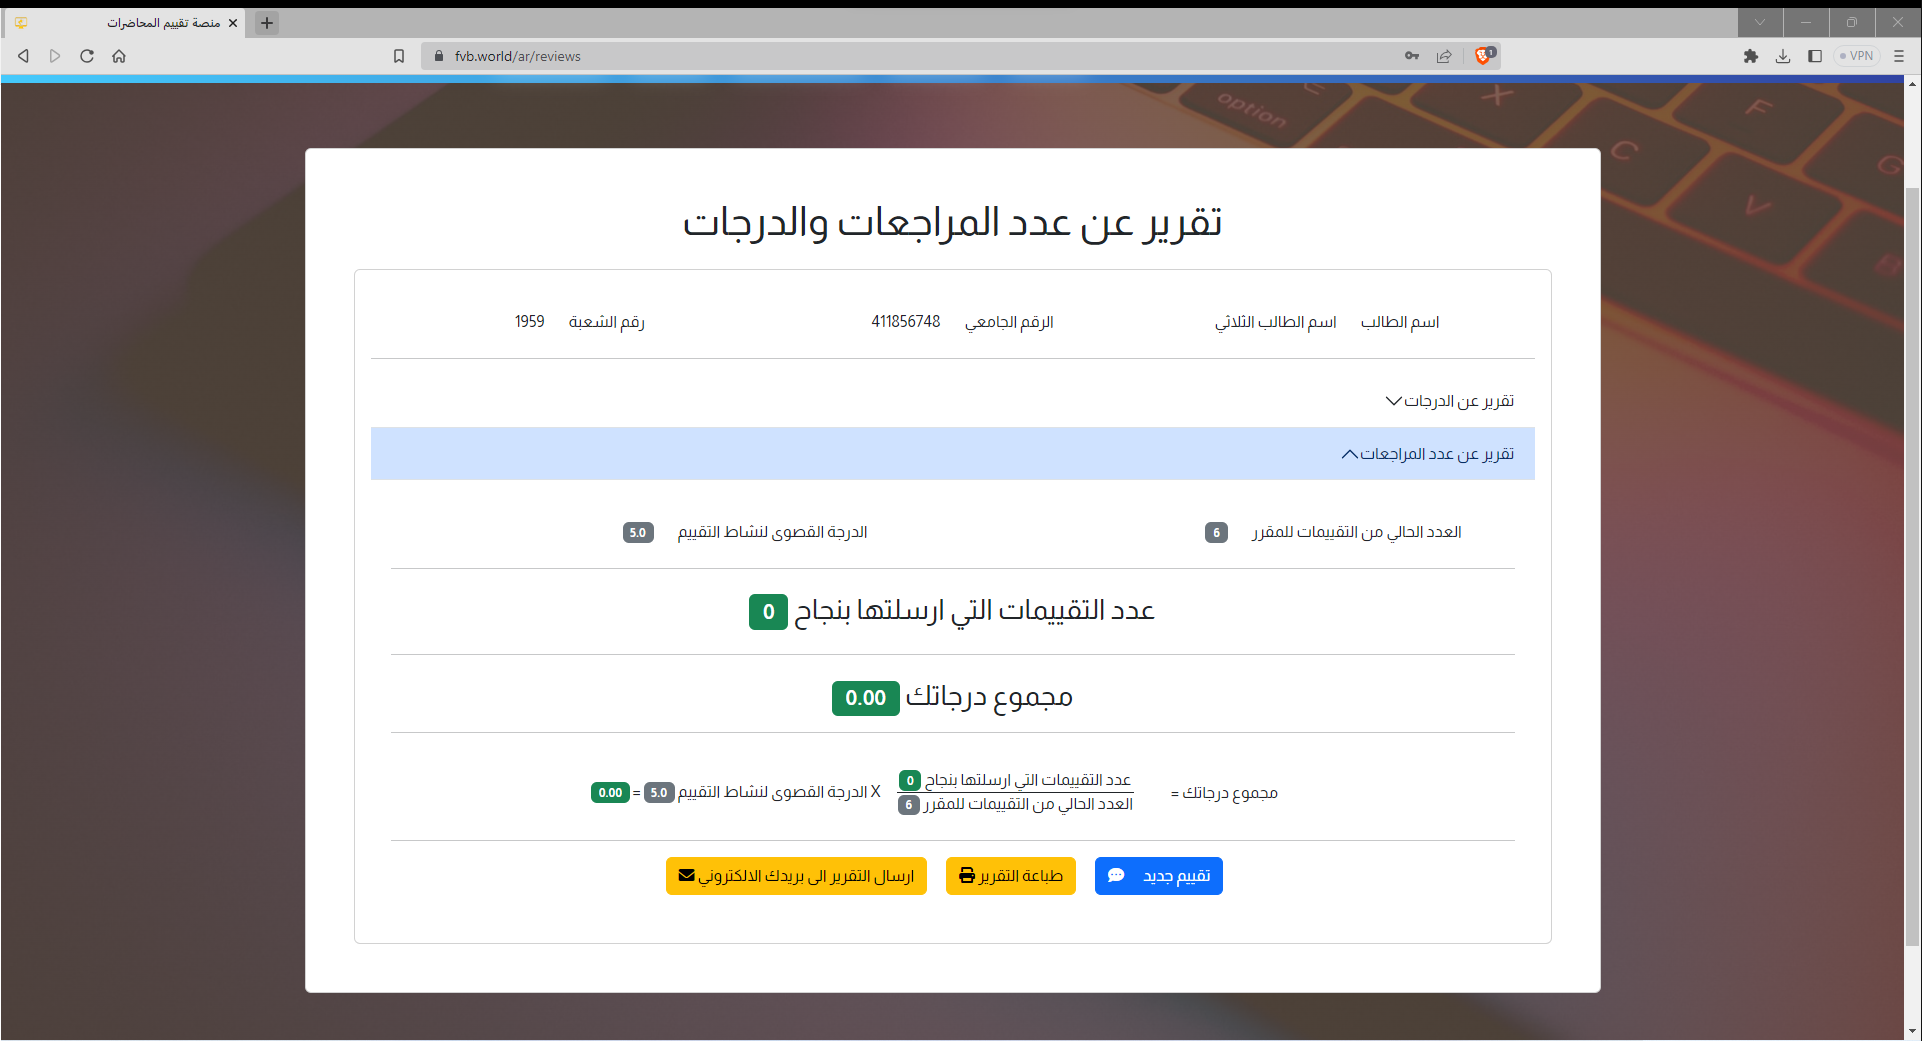Screen dimensions: 1922x1041
Task: Expand the تقرير عن الدرجات section
Action: (x=1449, y=401)
